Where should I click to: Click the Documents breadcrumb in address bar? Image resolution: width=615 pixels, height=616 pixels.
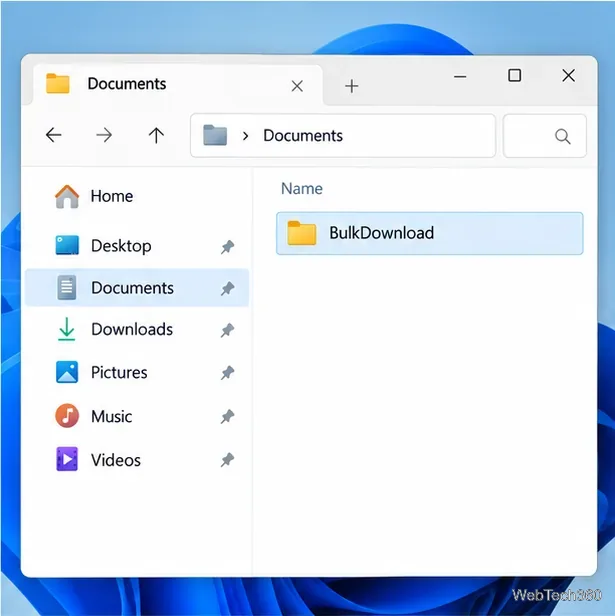pos(303,136)
